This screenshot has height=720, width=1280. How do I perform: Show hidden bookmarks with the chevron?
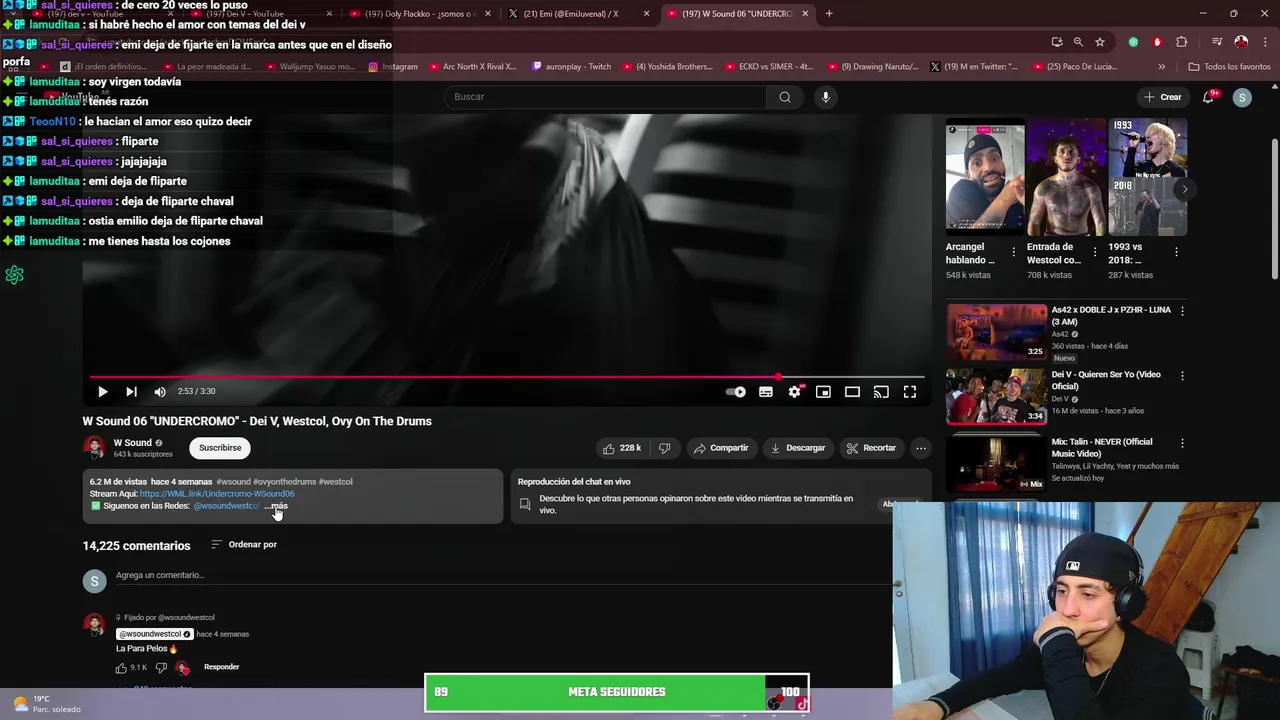1161,67
